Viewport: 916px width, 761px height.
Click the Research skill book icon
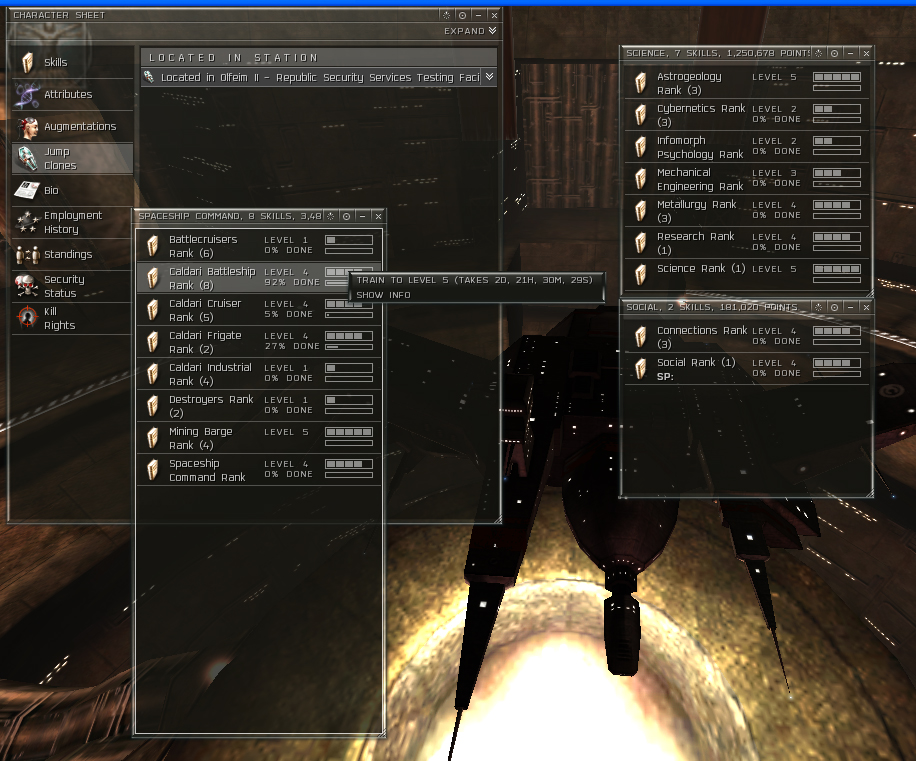(641, 244)
